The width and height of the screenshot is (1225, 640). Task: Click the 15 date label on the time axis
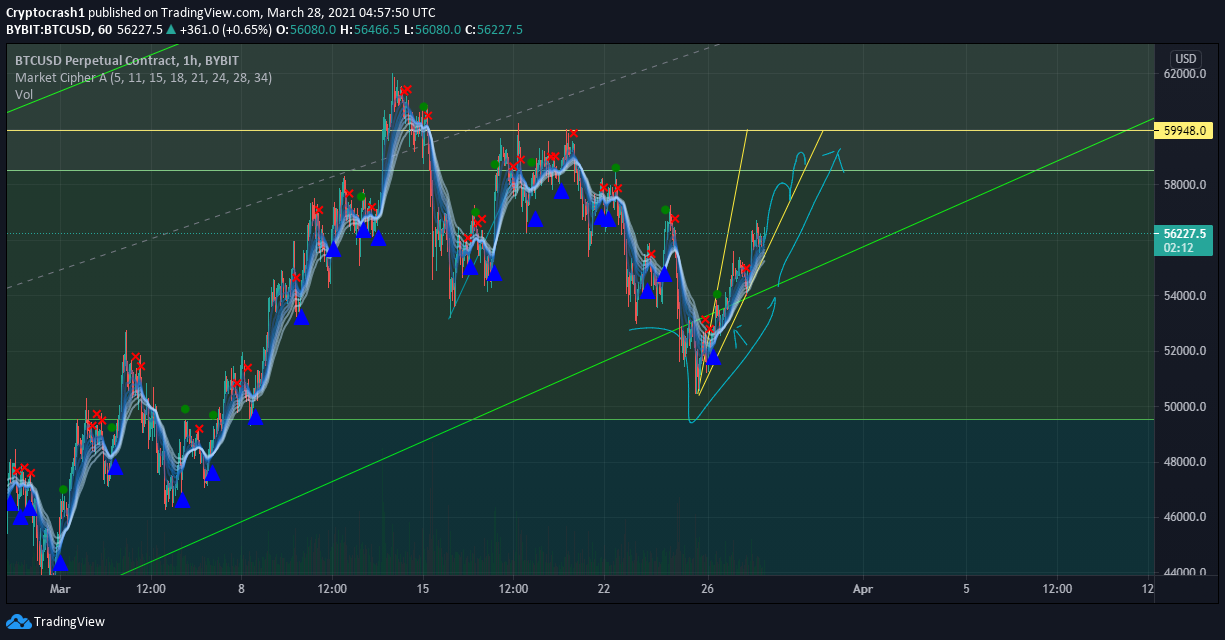(422, 589)
